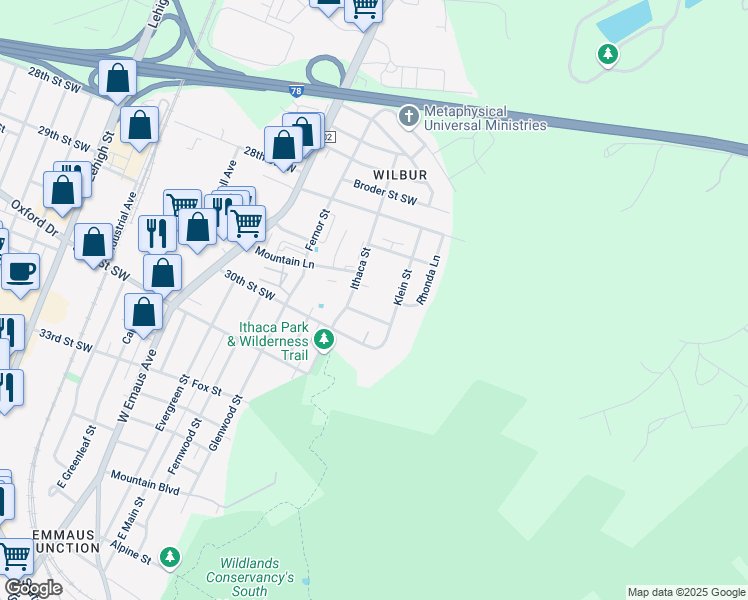Open the shopping cart marker at Emmaus Junction

coord(15,558)
